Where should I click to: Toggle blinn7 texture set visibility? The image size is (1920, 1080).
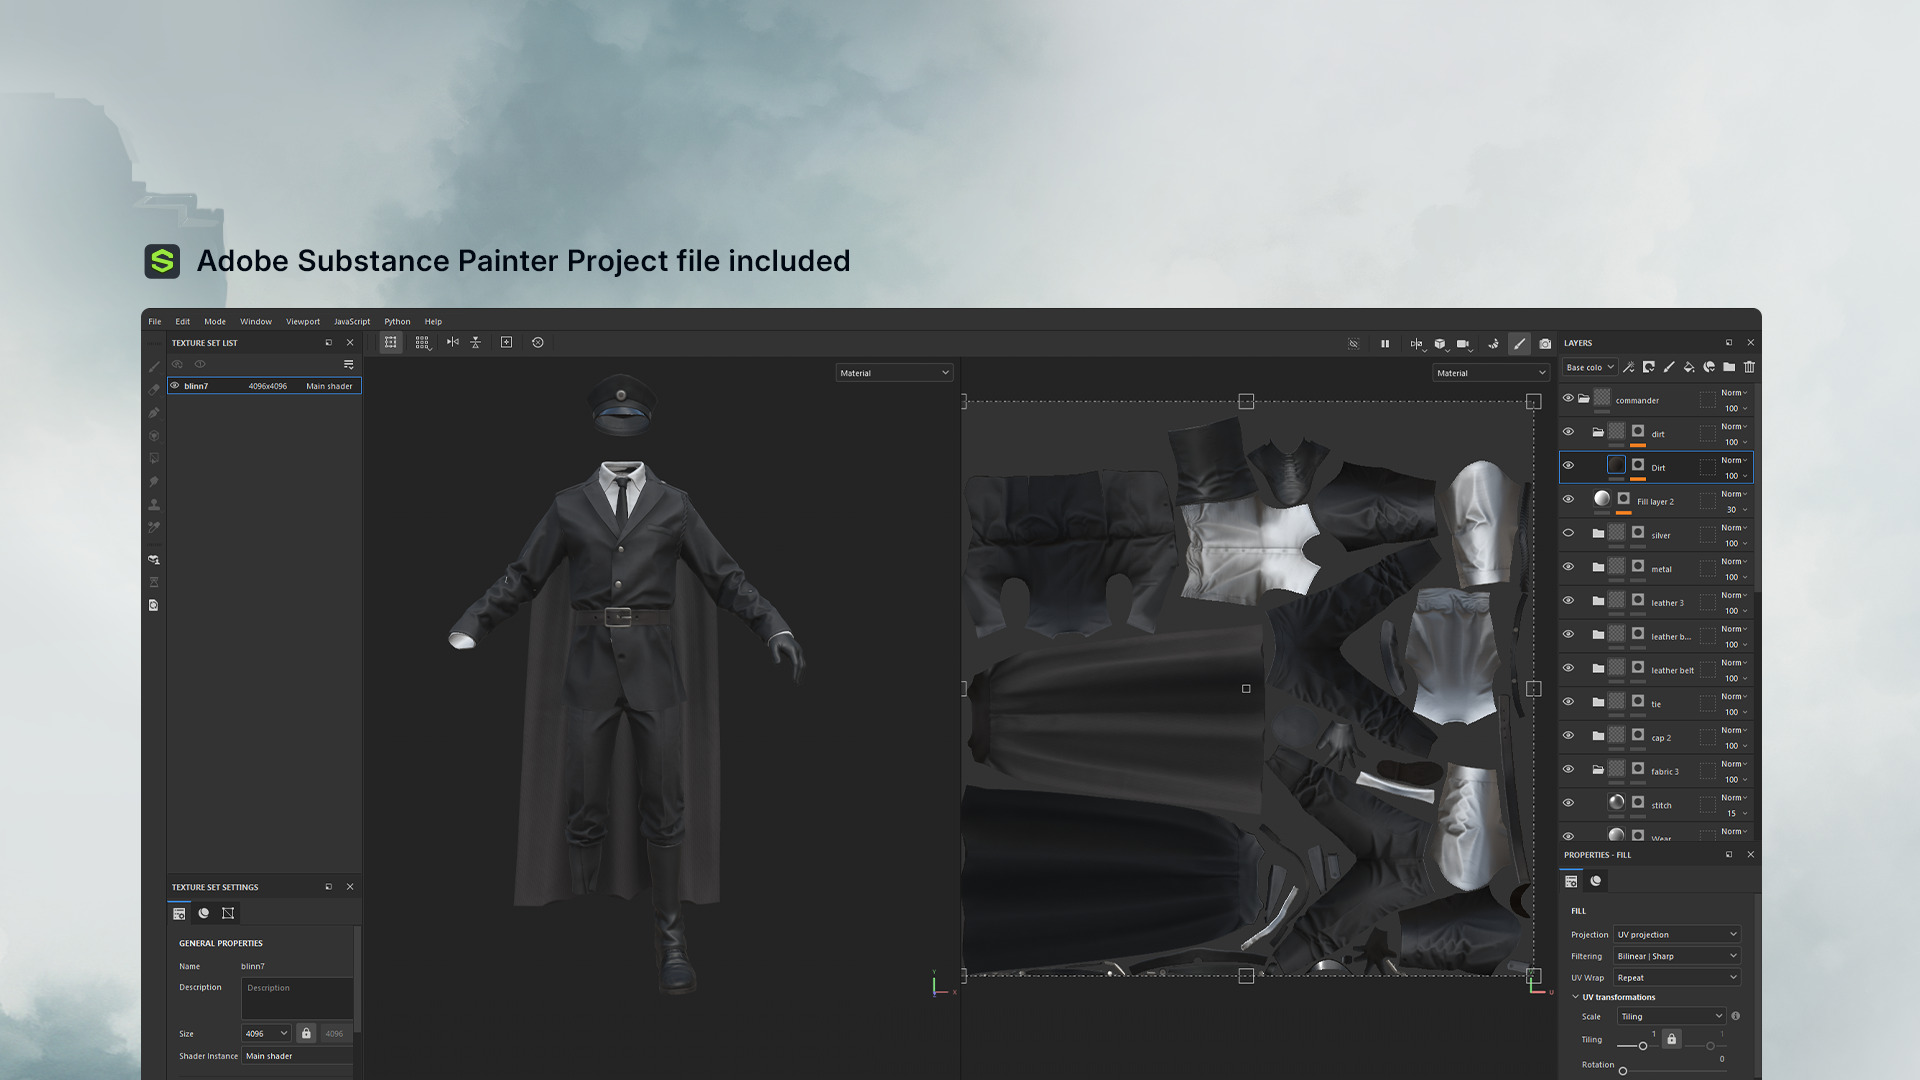175,386
